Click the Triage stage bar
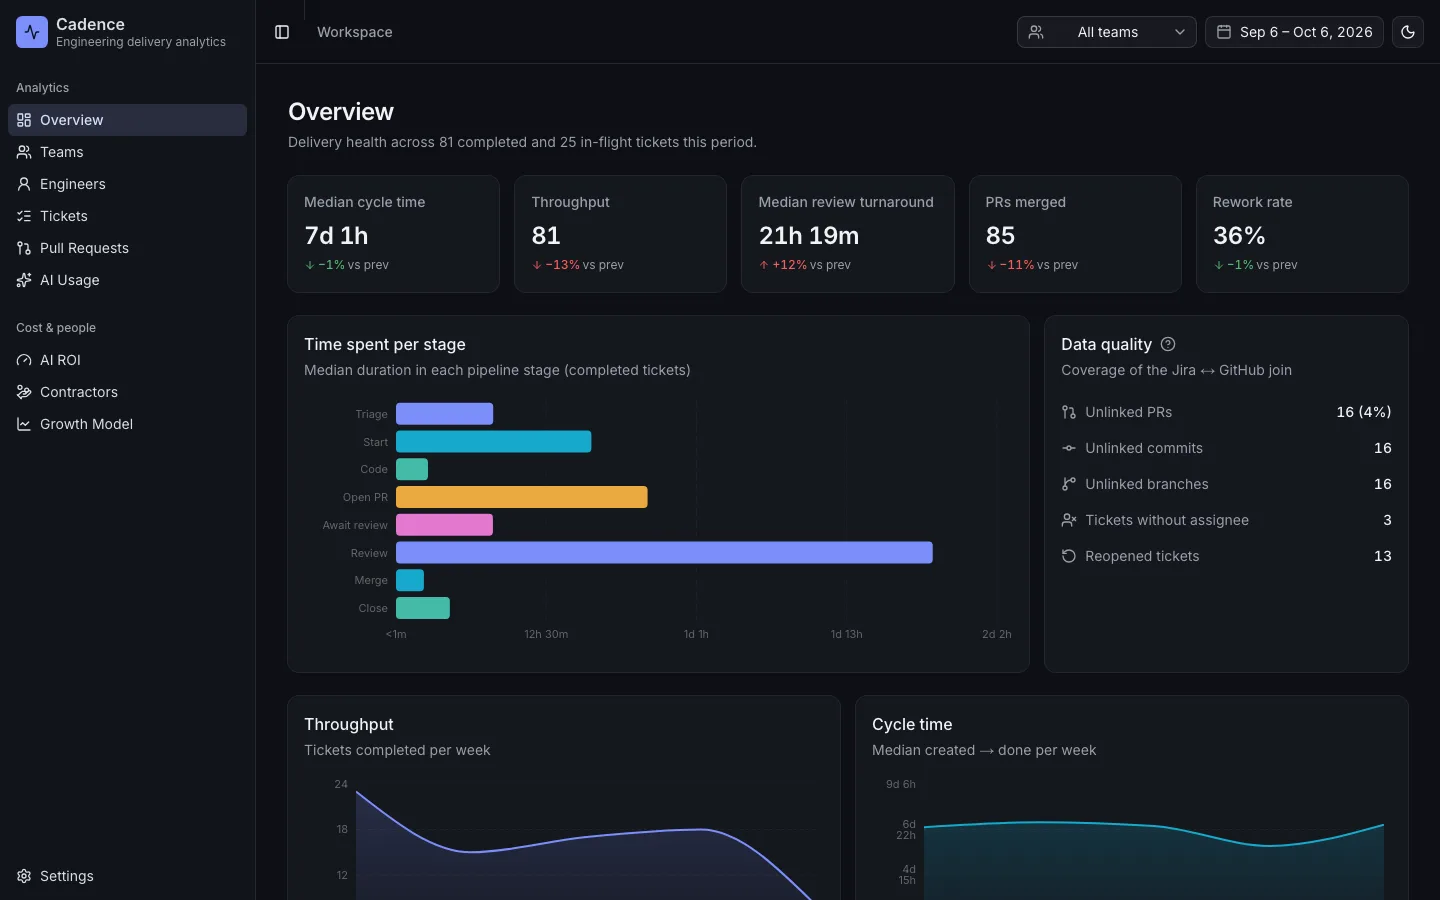 click(444, 414)
